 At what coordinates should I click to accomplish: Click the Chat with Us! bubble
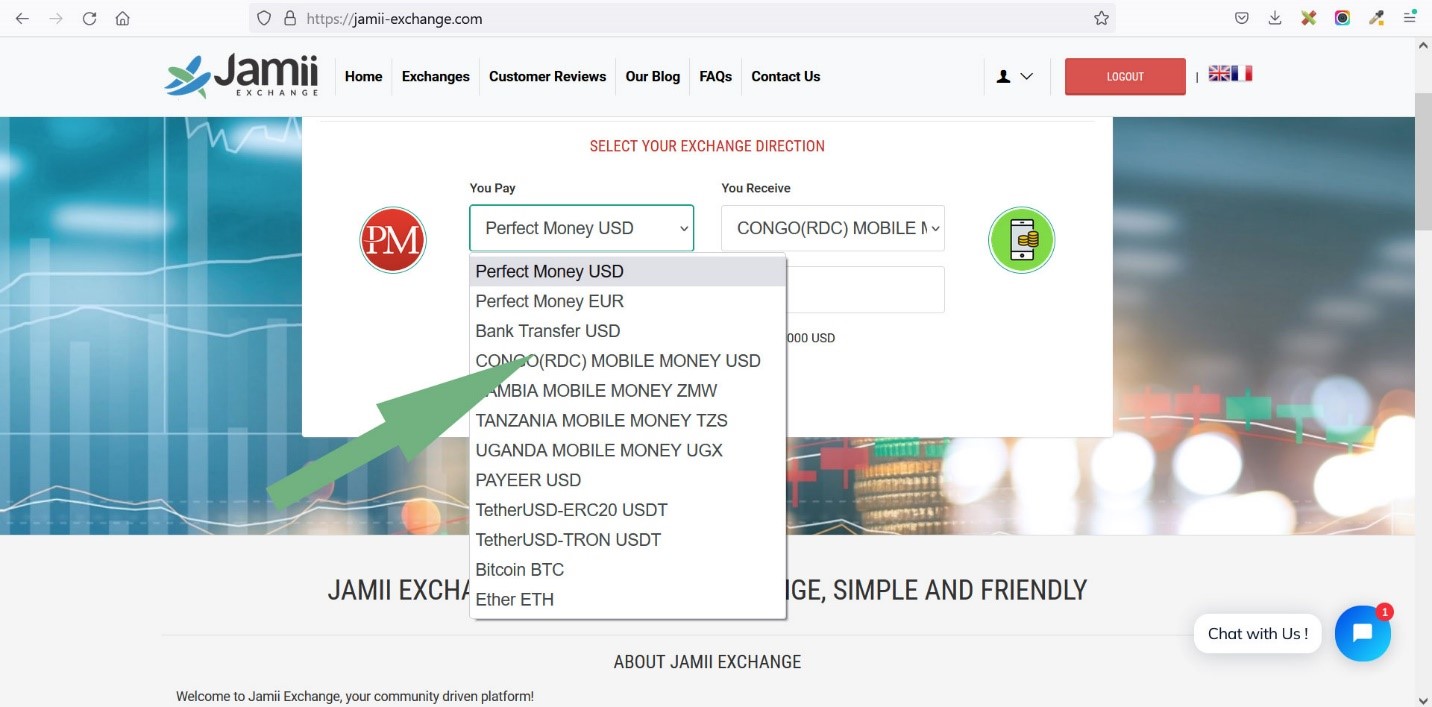1258,633
